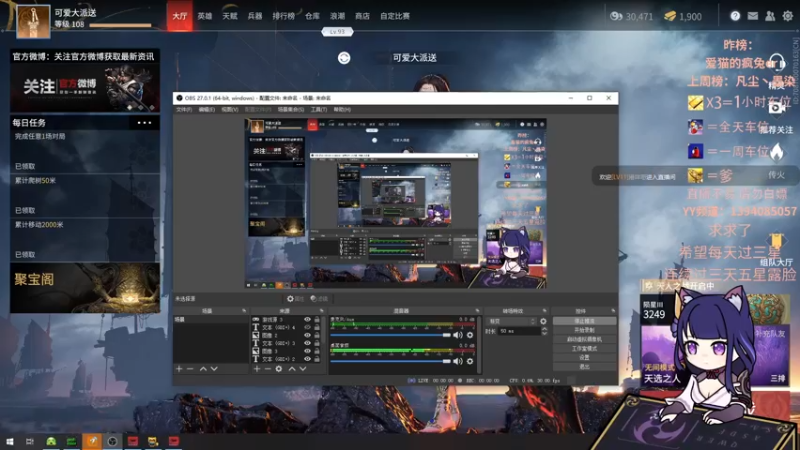The image size is (800, 450).
Task: Open game mail envelope icon
Action: coord(753,16)
